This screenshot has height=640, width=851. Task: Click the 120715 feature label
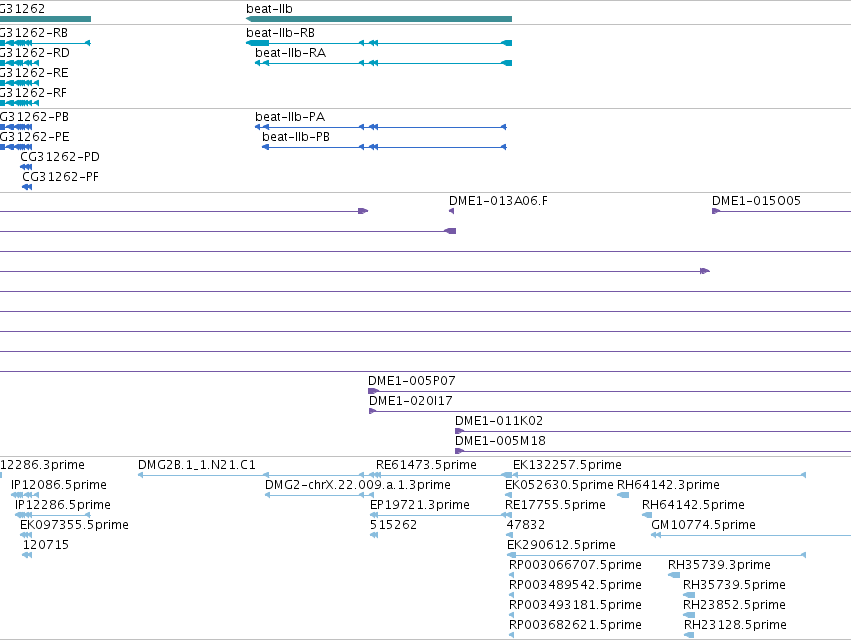point(46,546)
